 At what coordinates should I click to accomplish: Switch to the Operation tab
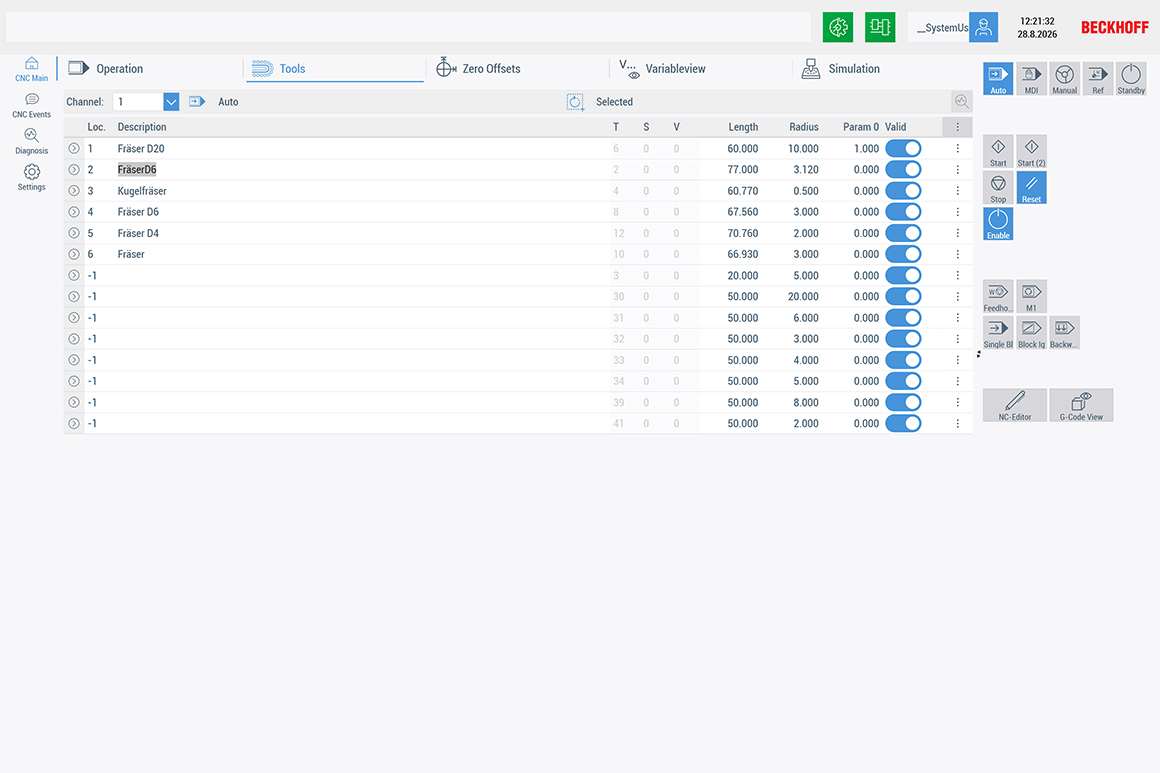150,69
